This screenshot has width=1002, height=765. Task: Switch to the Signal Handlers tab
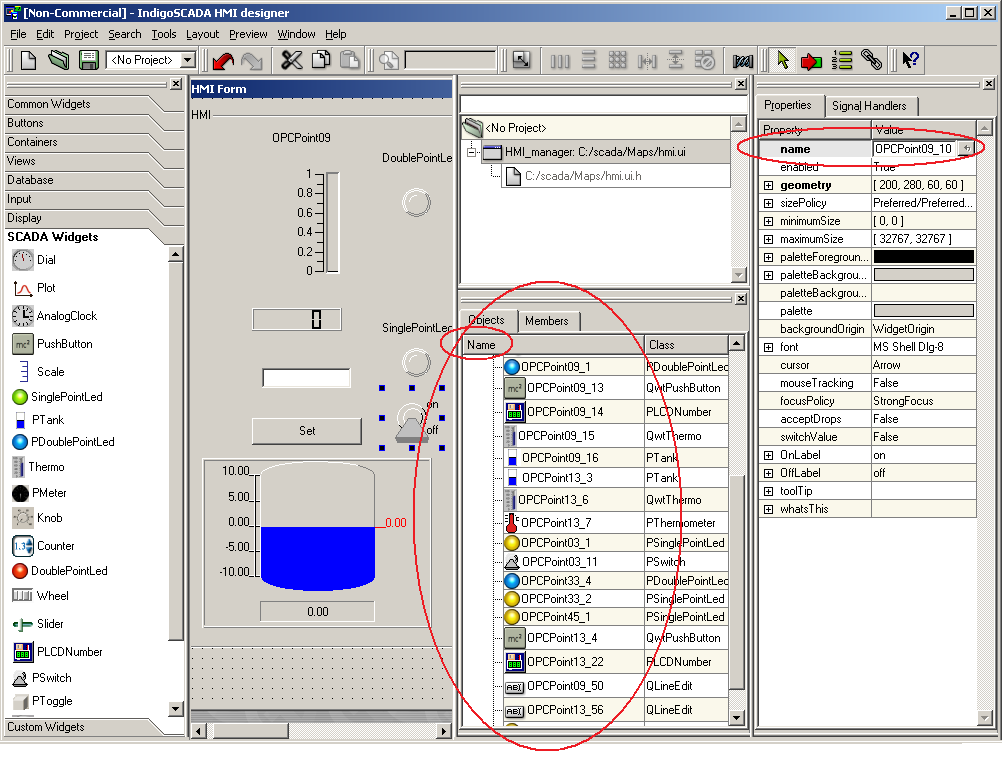(869, 106)
